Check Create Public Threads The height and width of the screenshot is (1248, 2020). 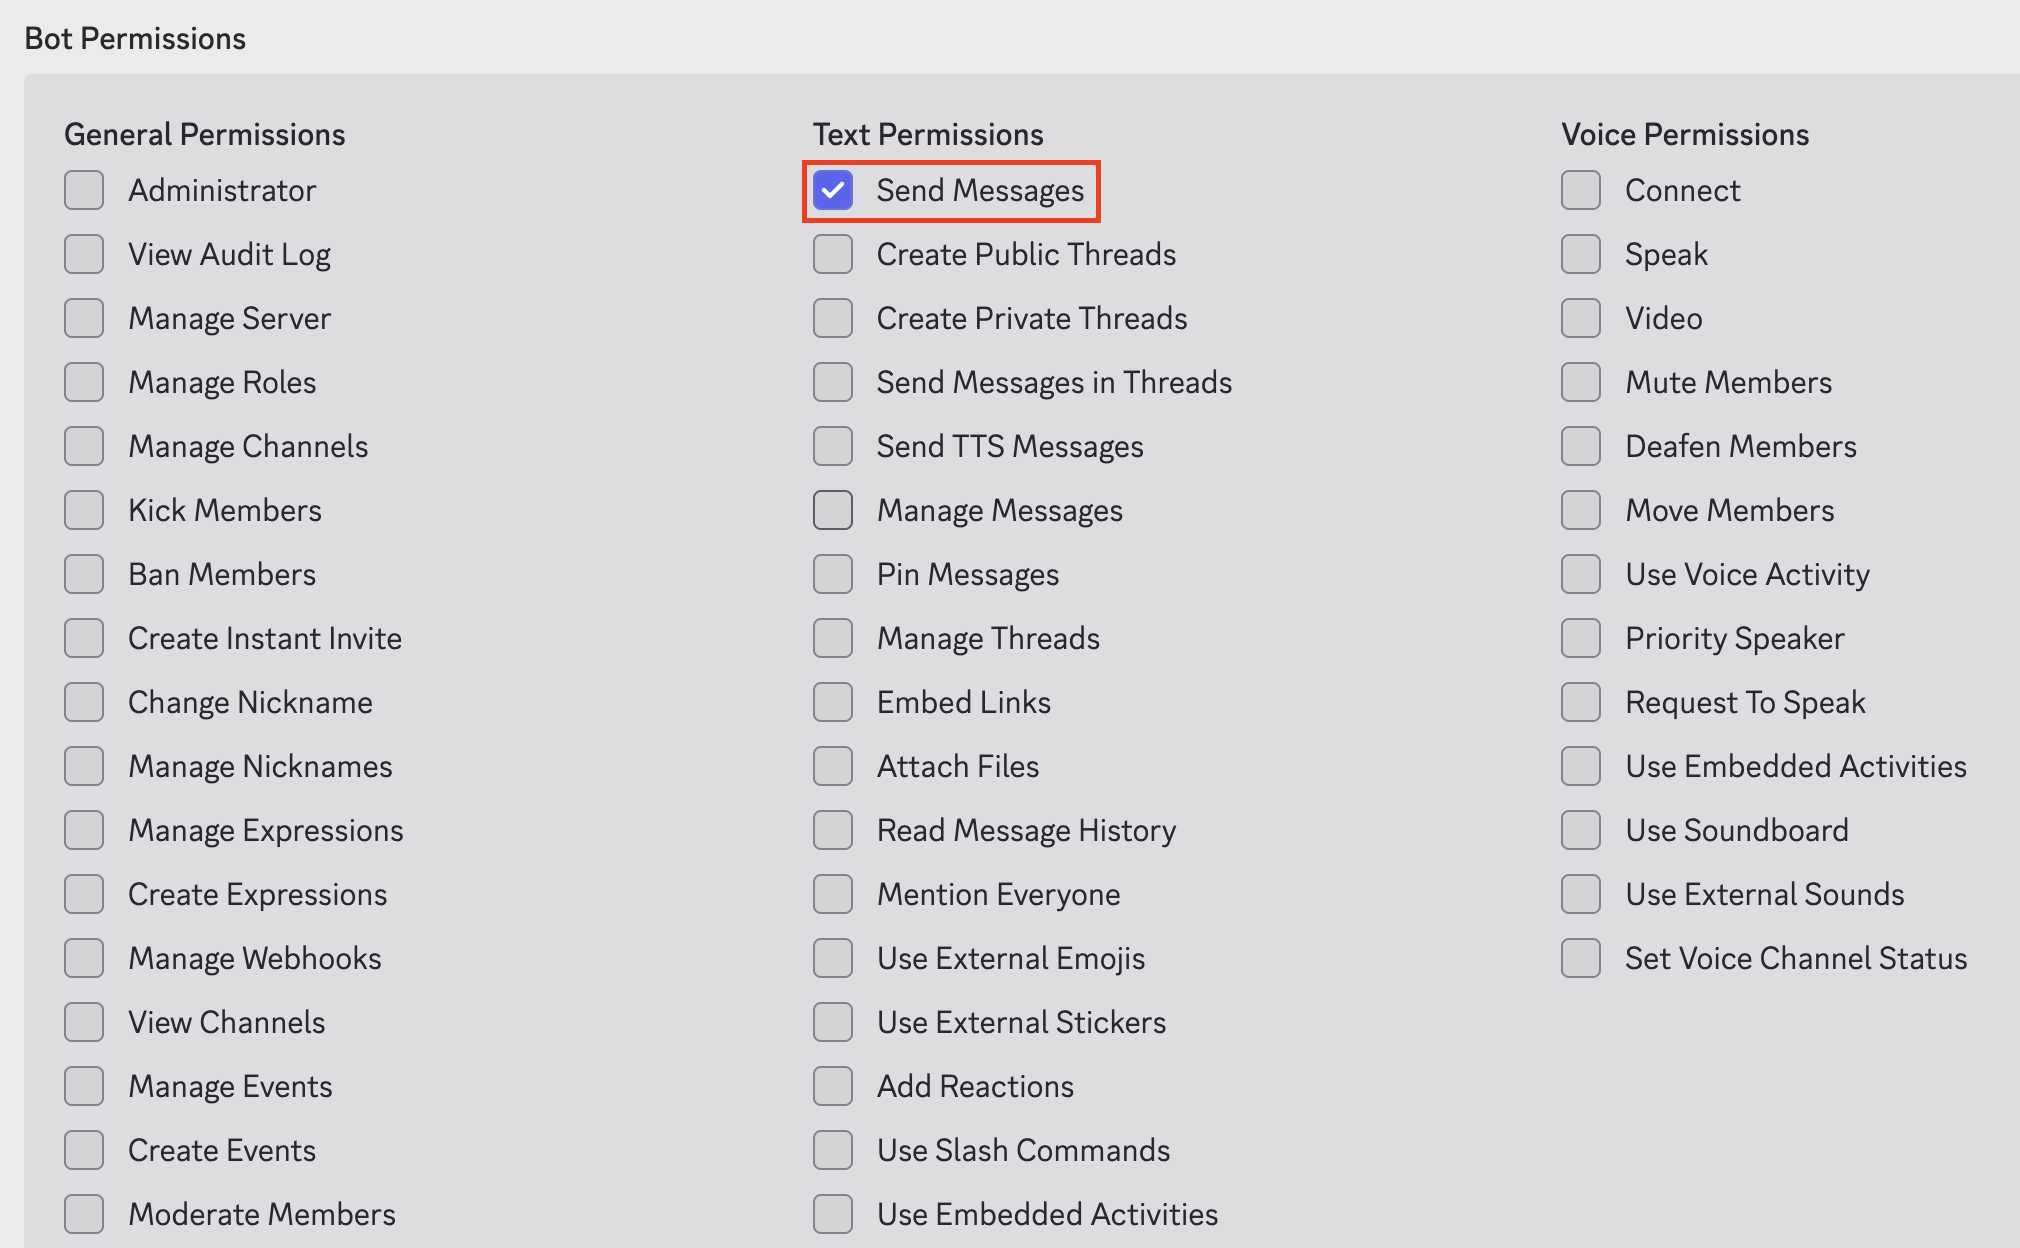point(833,254)
